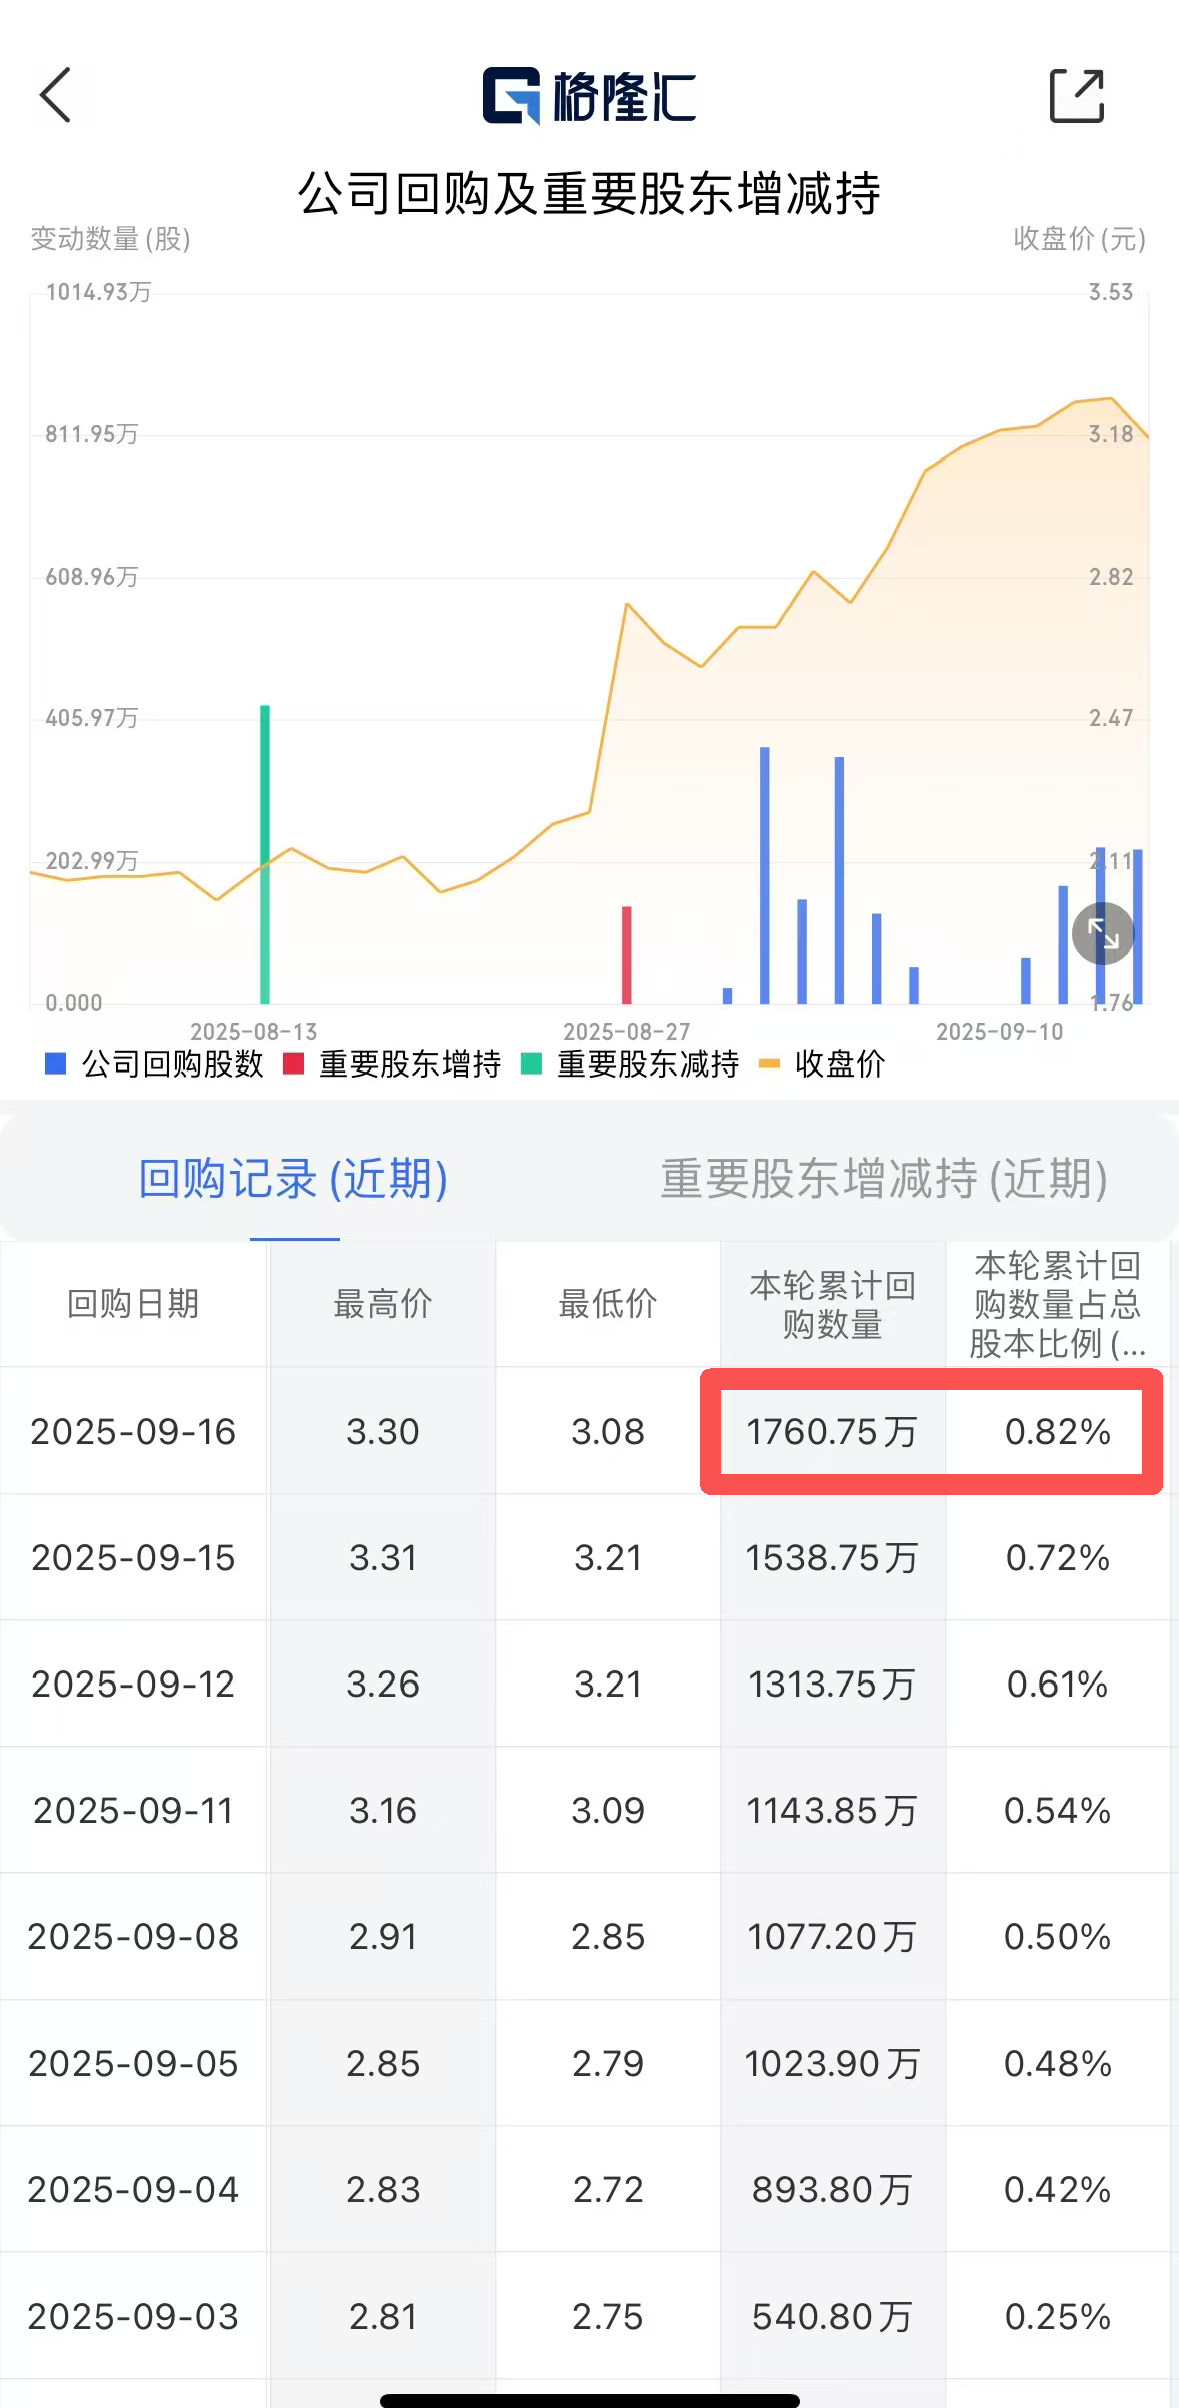This screenshot has width=1179, height=2408.
Task: Toggle 收盘价 legend line series
Action: pos(823,1064)
